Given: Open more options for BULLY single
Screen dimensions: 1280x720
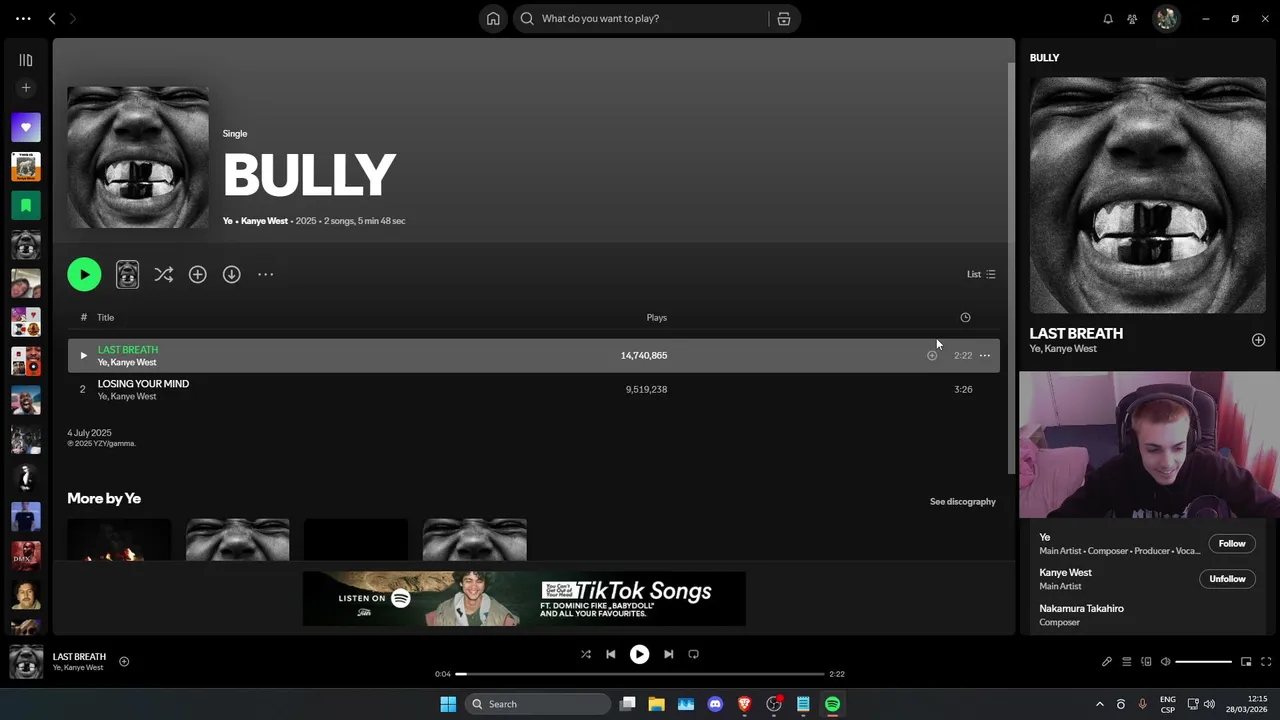Looking at the screenshot, I should [x=265, y=274].
